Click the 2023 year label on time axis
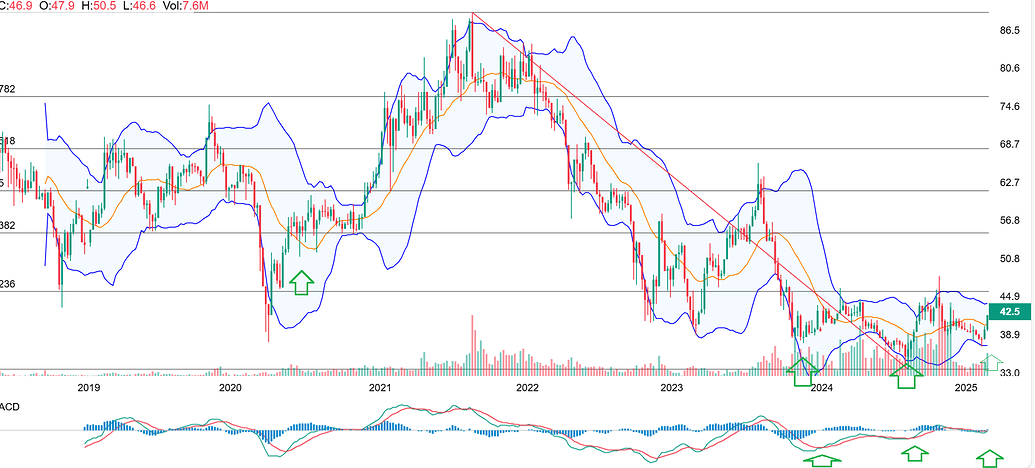The height and width of the screenshot is (468, 1035). click(671, 387)
